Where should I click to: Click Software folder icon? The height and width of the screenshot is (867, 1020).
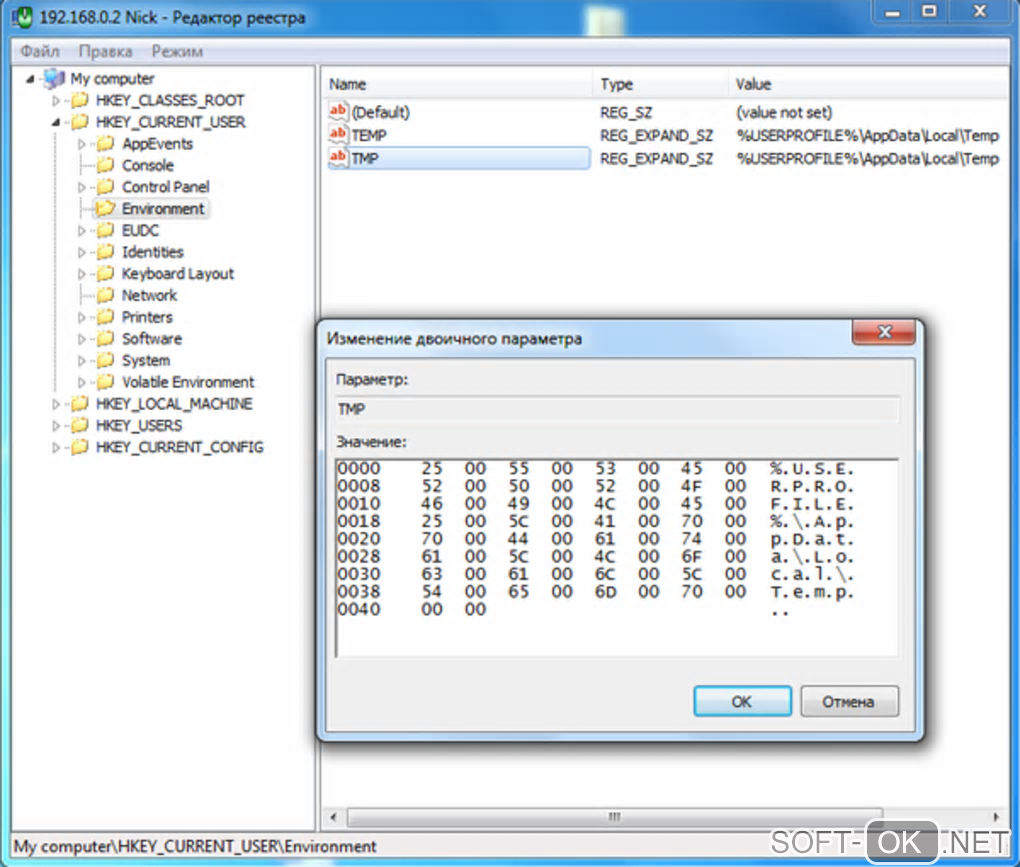pos(105,338)
